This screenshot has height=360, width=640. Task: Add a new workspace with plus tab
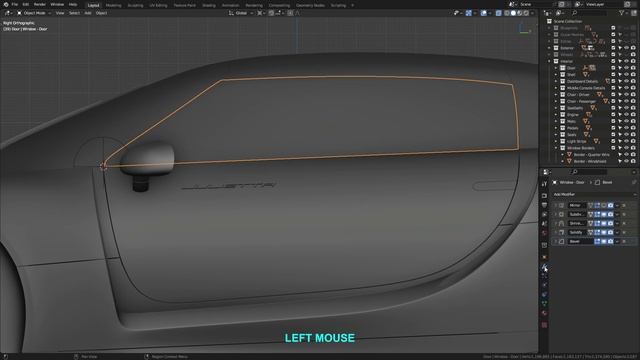(352, 5)
